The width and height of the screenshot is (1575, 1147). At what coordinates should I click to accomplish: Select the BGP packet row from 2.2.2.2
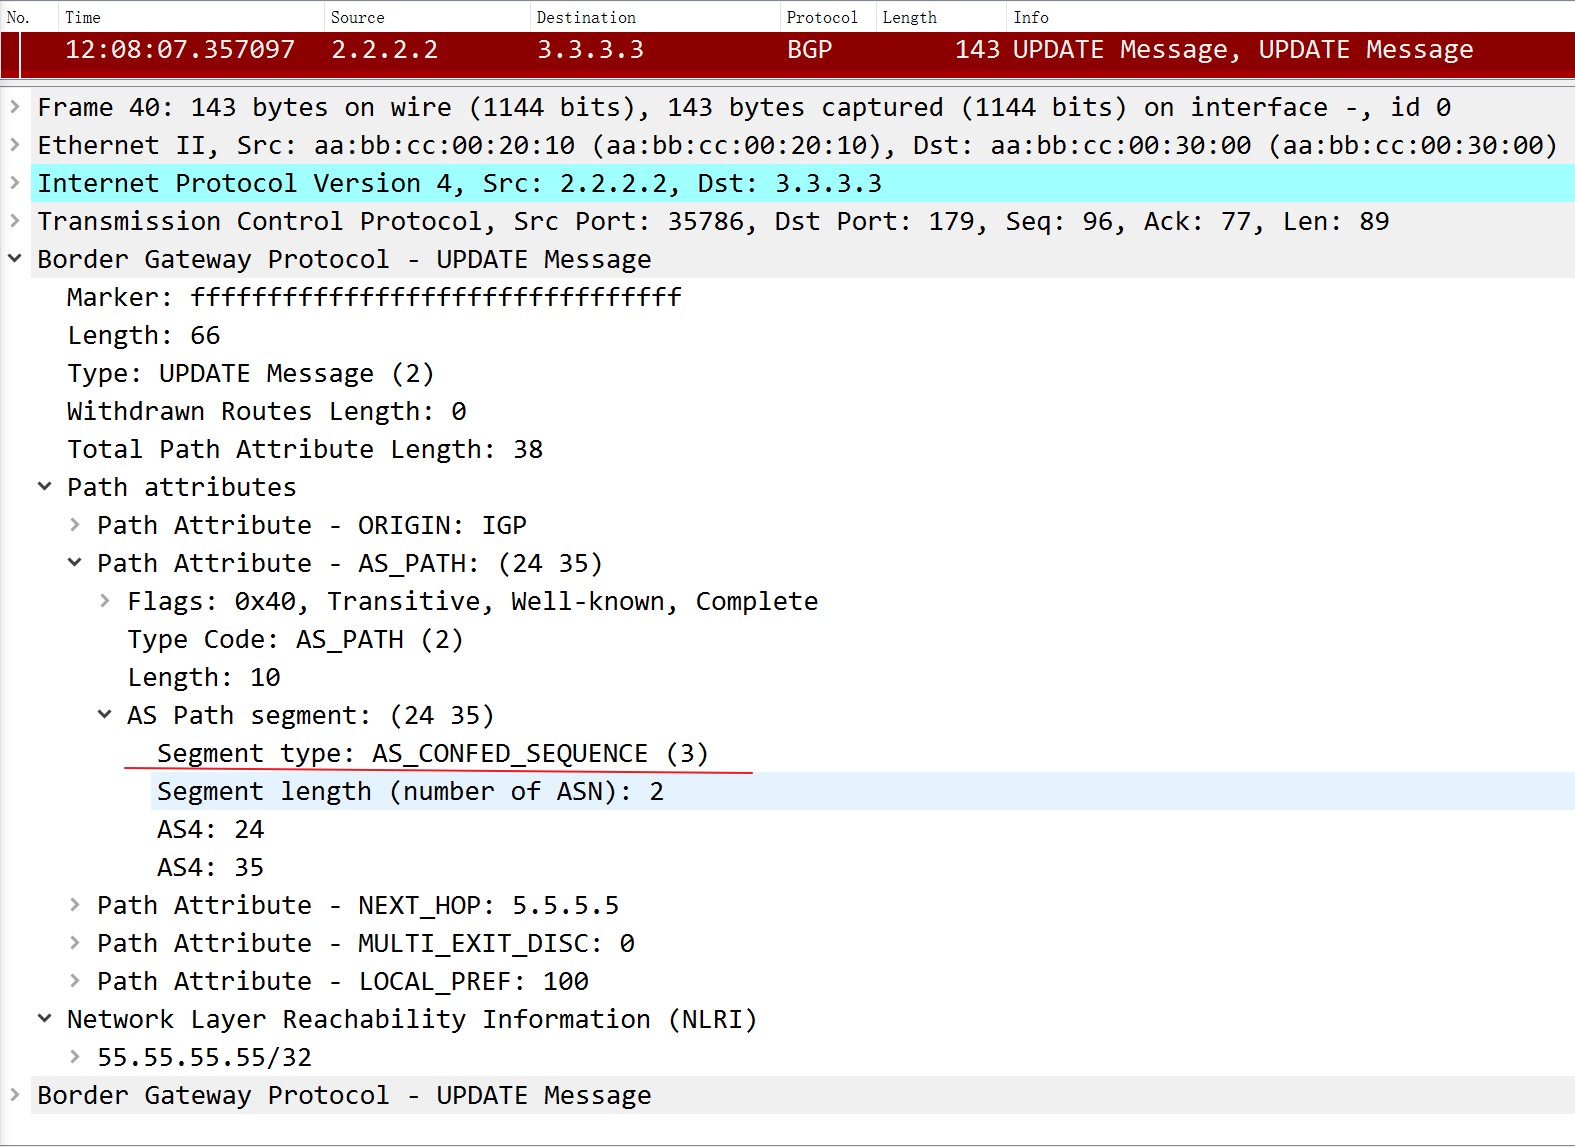coord(787,54)
